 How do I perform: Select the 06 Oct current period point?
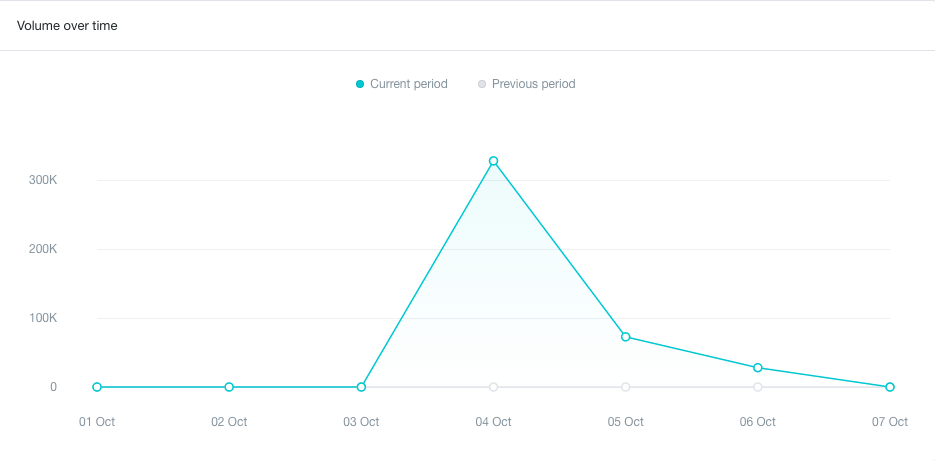757,367
